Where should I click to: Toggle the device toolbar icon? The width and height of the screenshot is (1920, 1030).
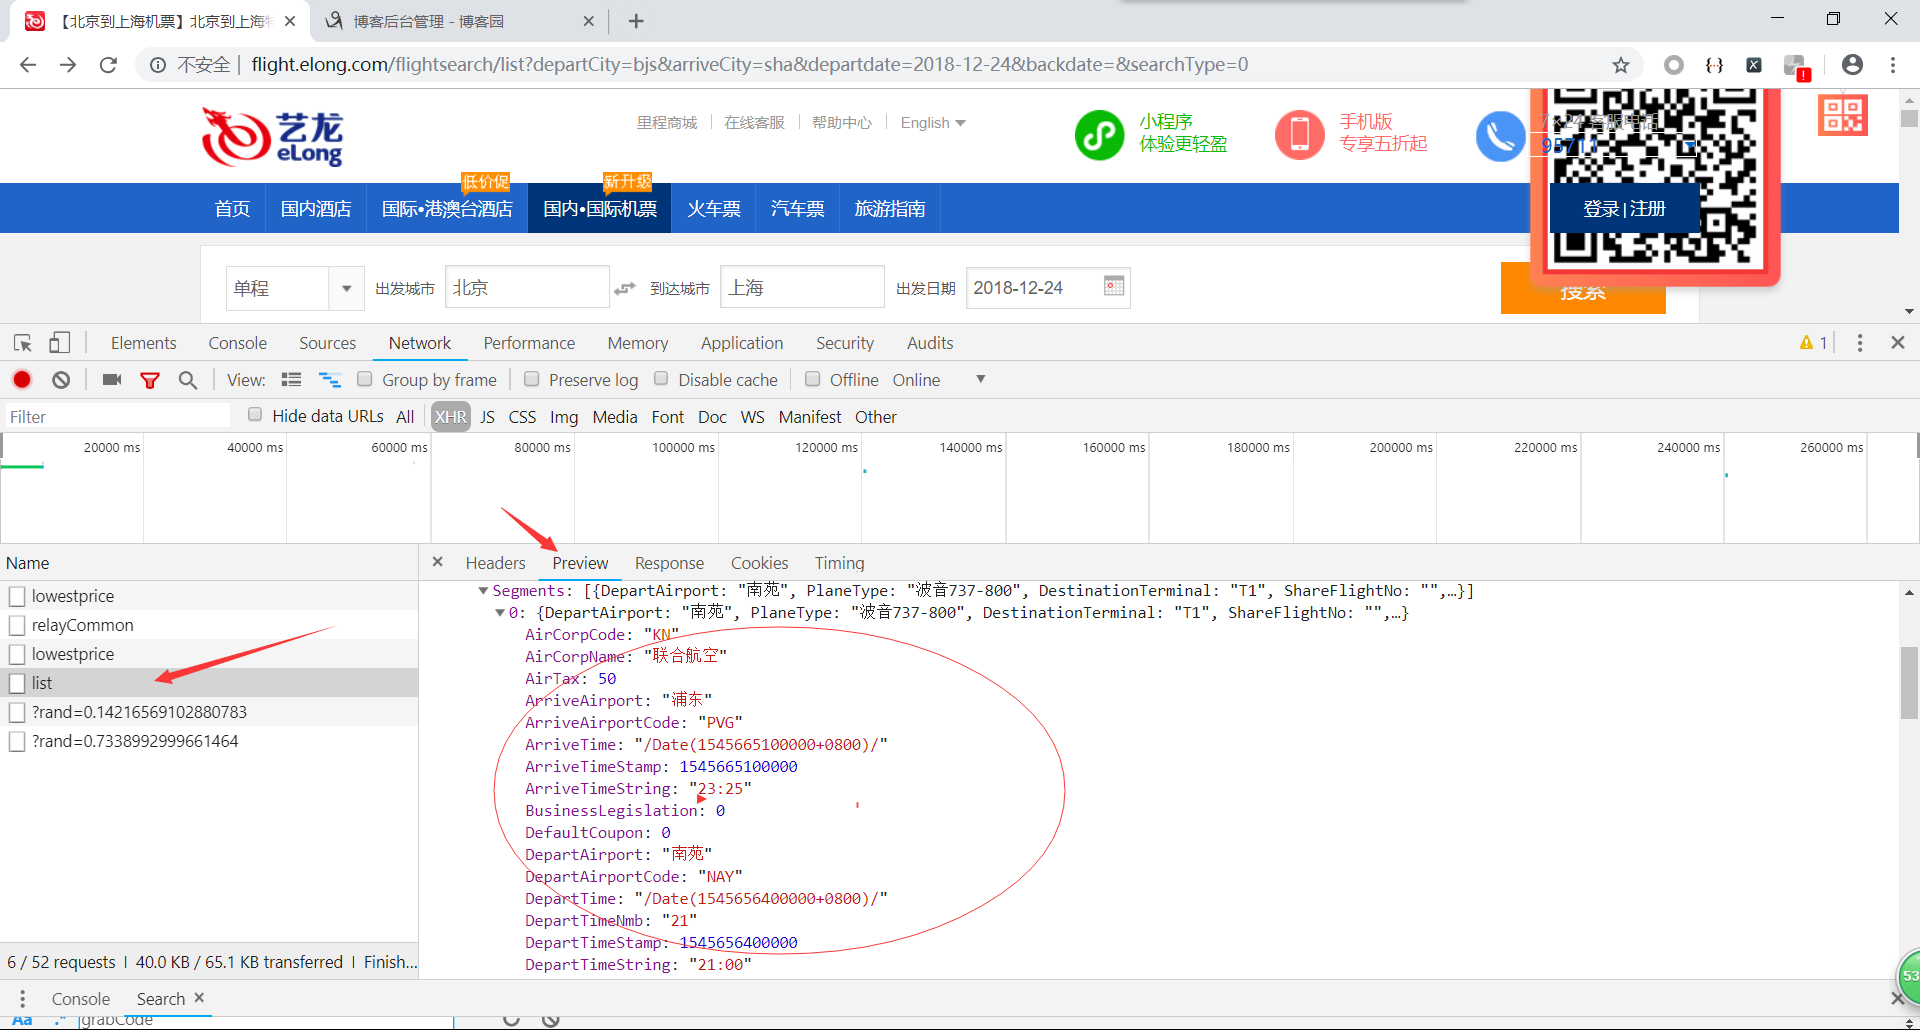coord(60,343)
